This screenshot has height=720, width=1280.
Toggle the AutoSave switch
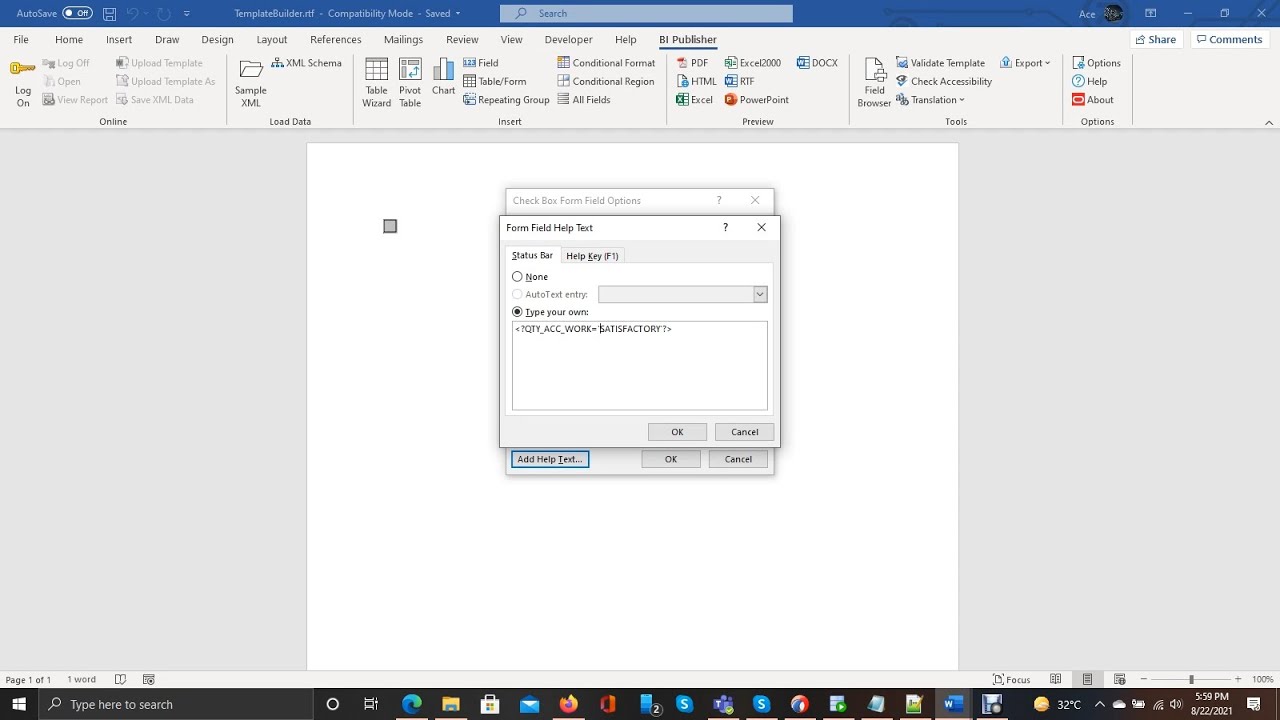[x=77, y=13]
